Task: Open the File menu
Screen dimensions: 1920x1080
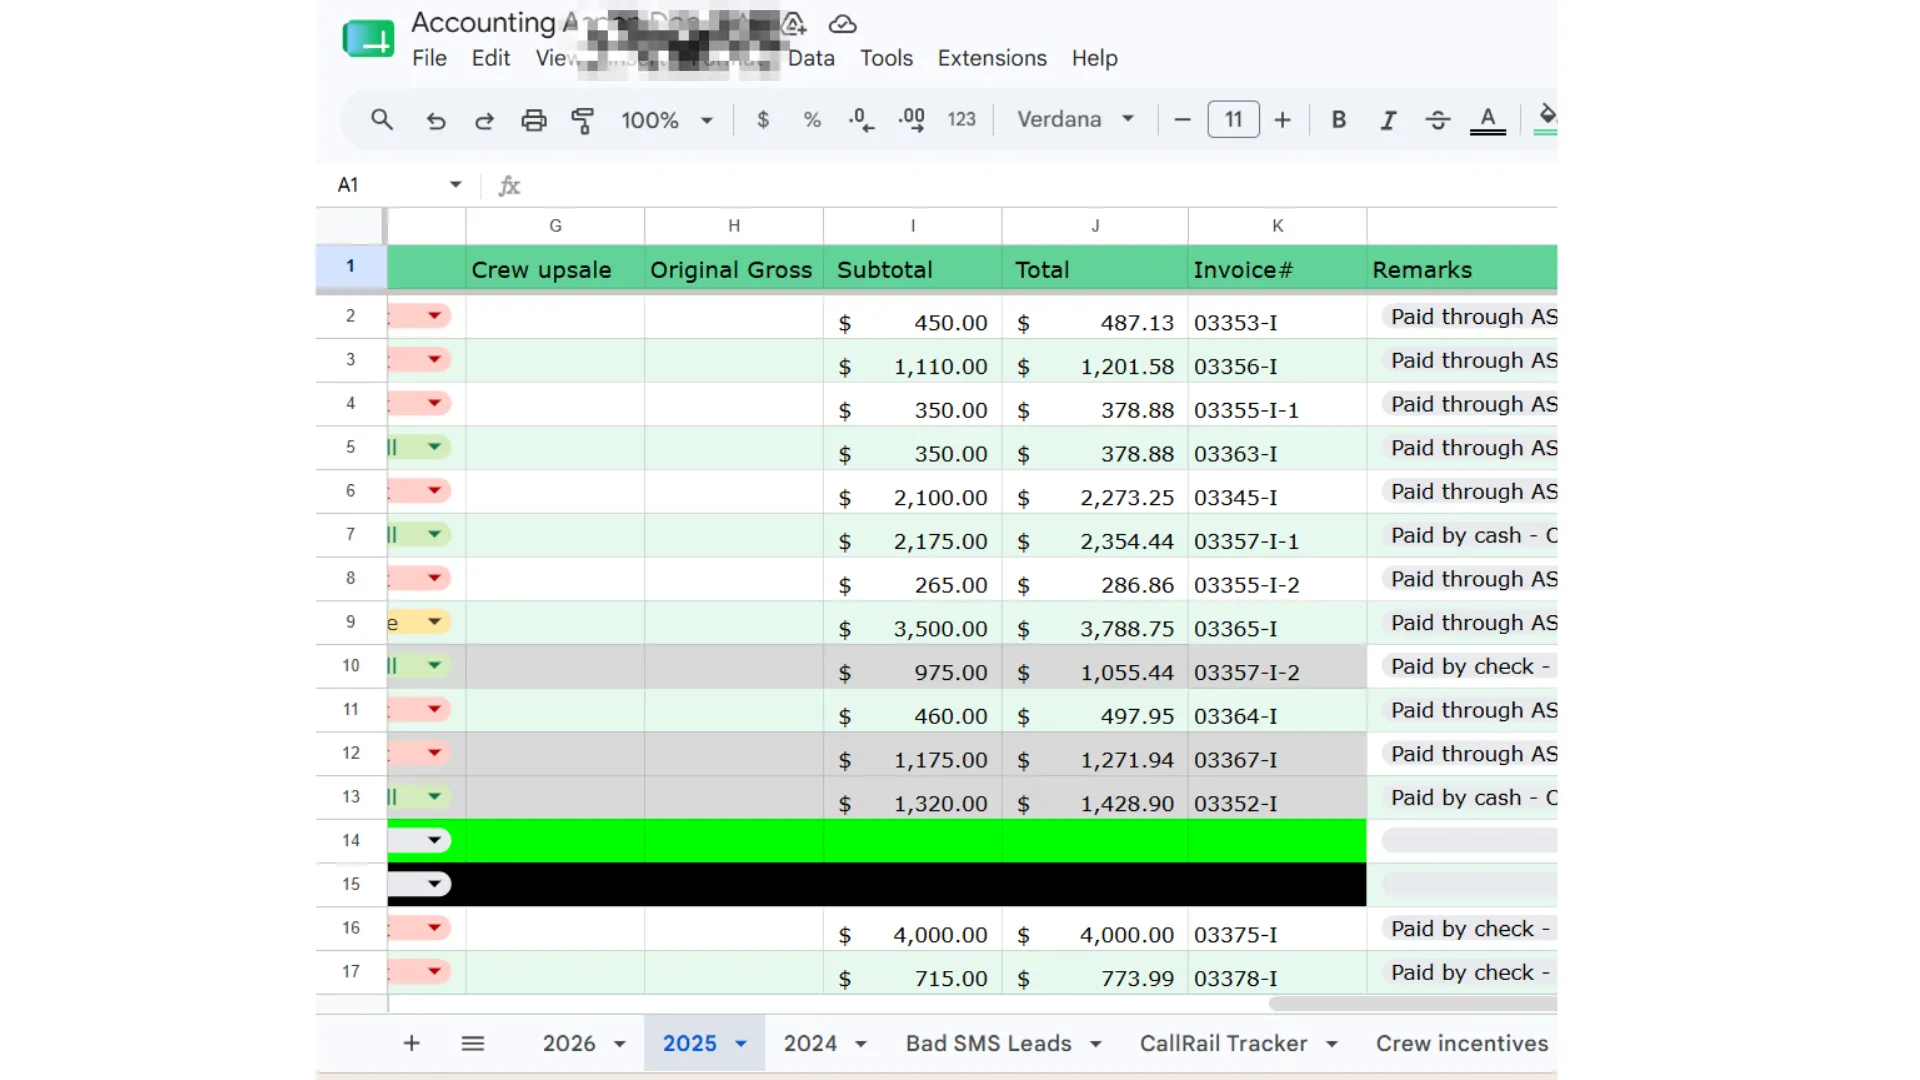Action: (429, 58)
